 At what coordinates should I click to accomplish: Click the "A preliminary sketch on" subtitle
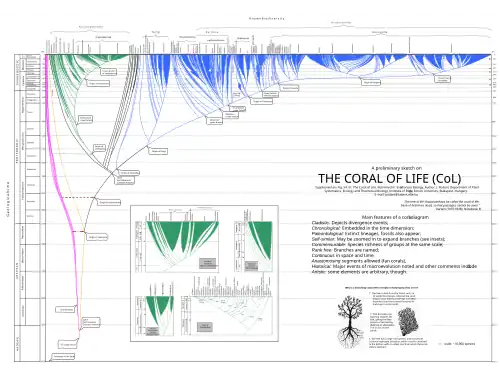pyautogui.click(x=396, y=168)
